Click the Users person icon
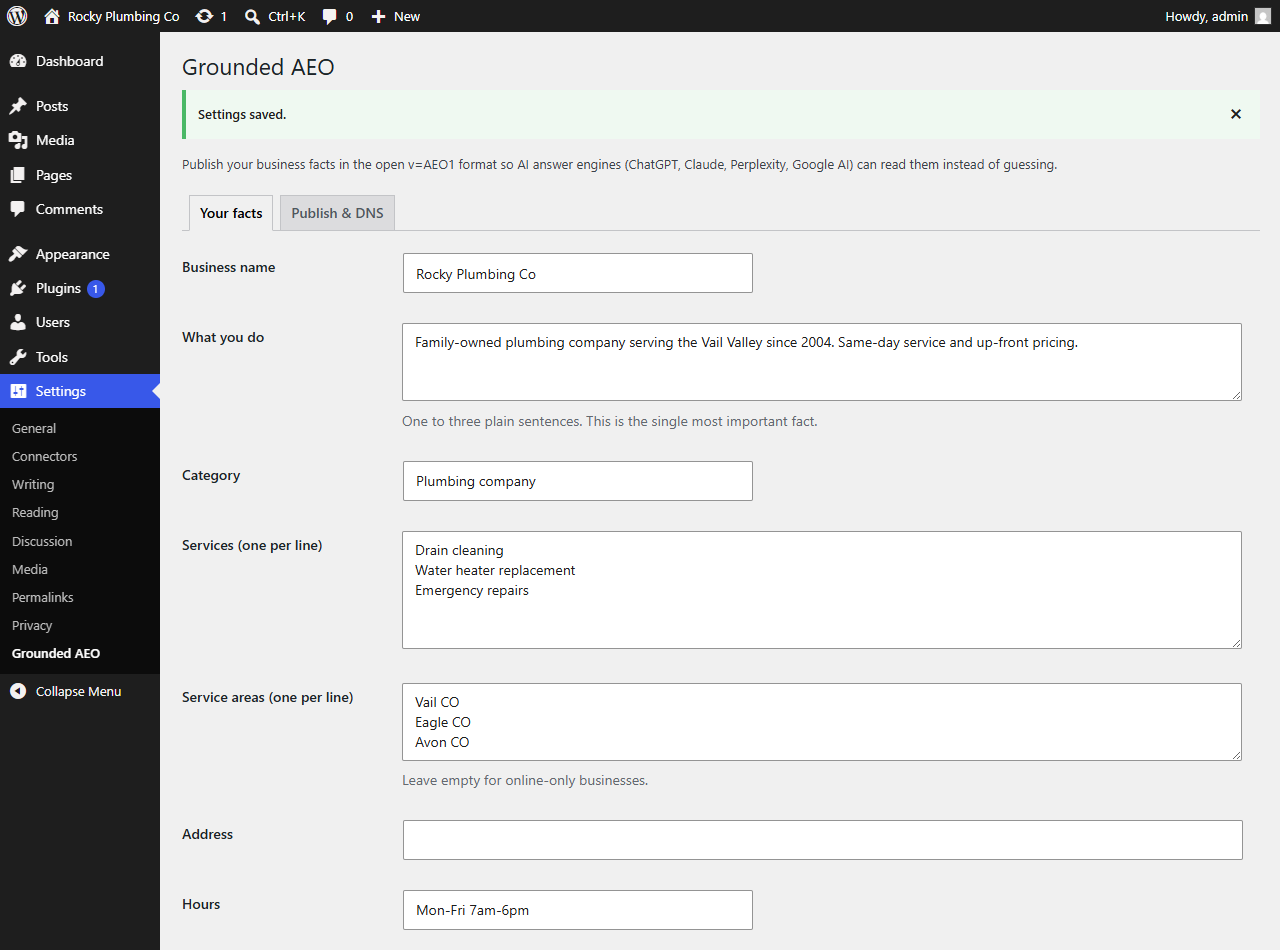The image size is (1280, 950). pos(18,322)
